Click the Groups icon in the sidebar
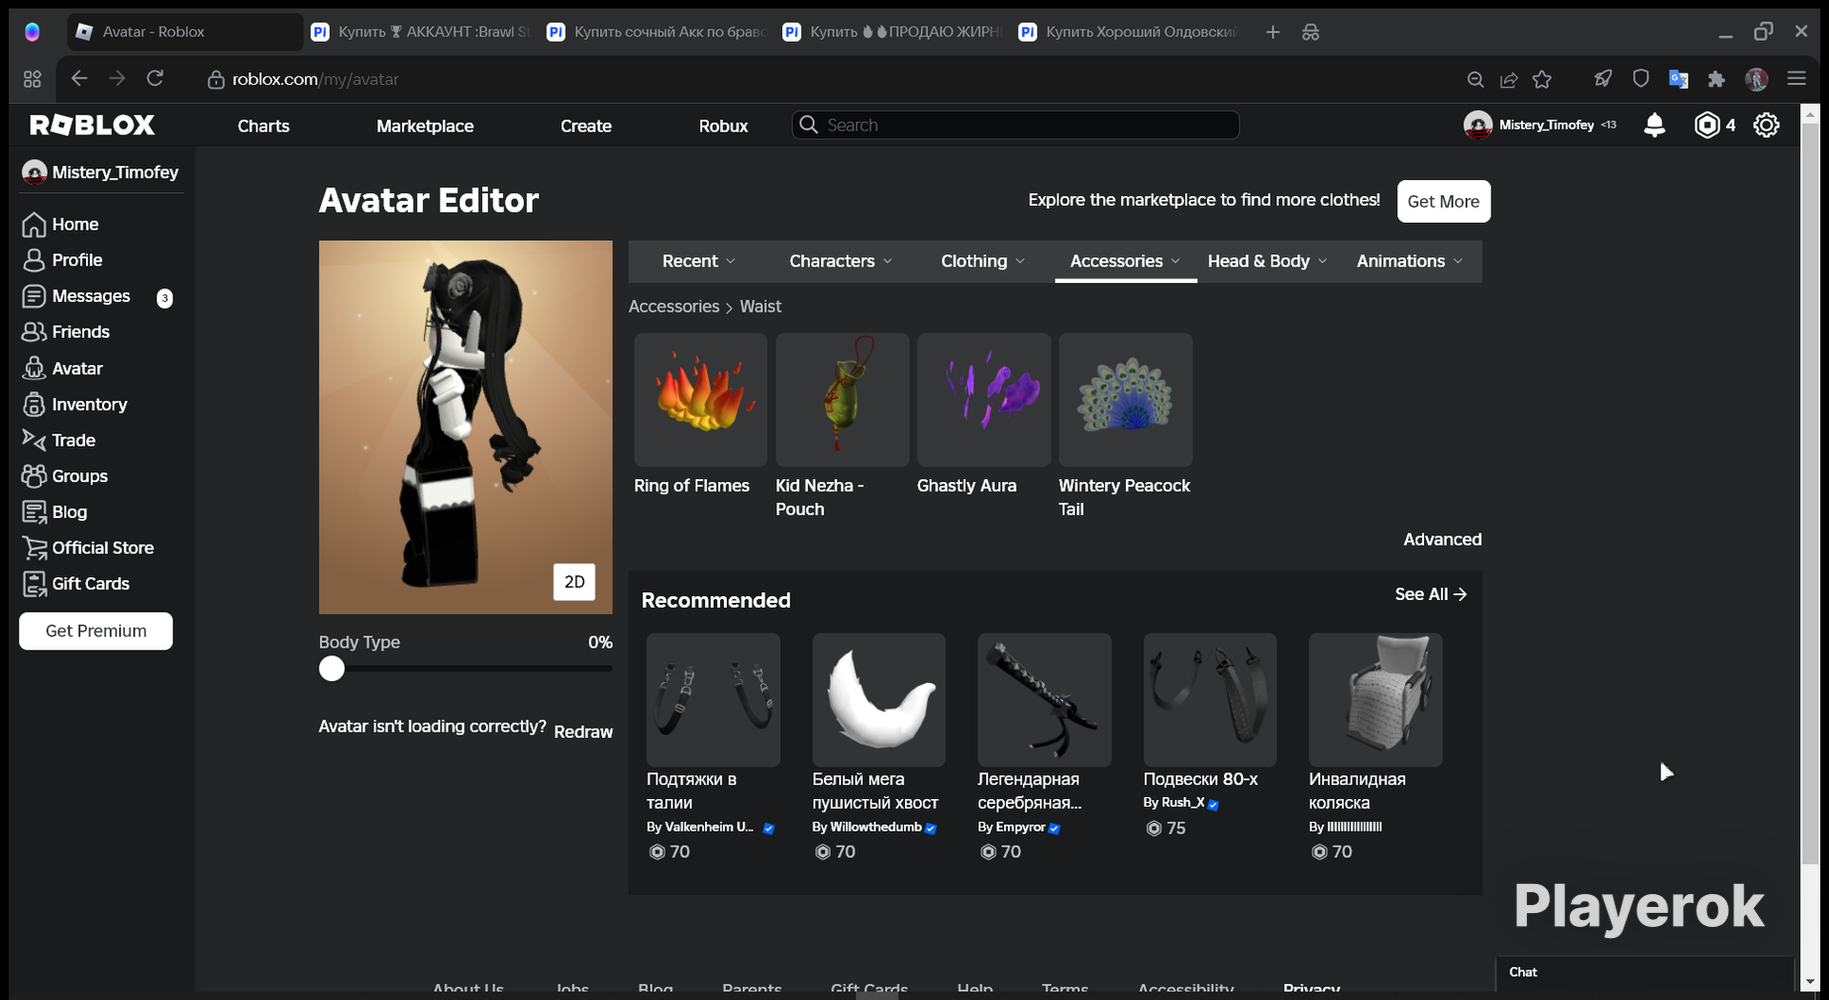 point(34,476)
